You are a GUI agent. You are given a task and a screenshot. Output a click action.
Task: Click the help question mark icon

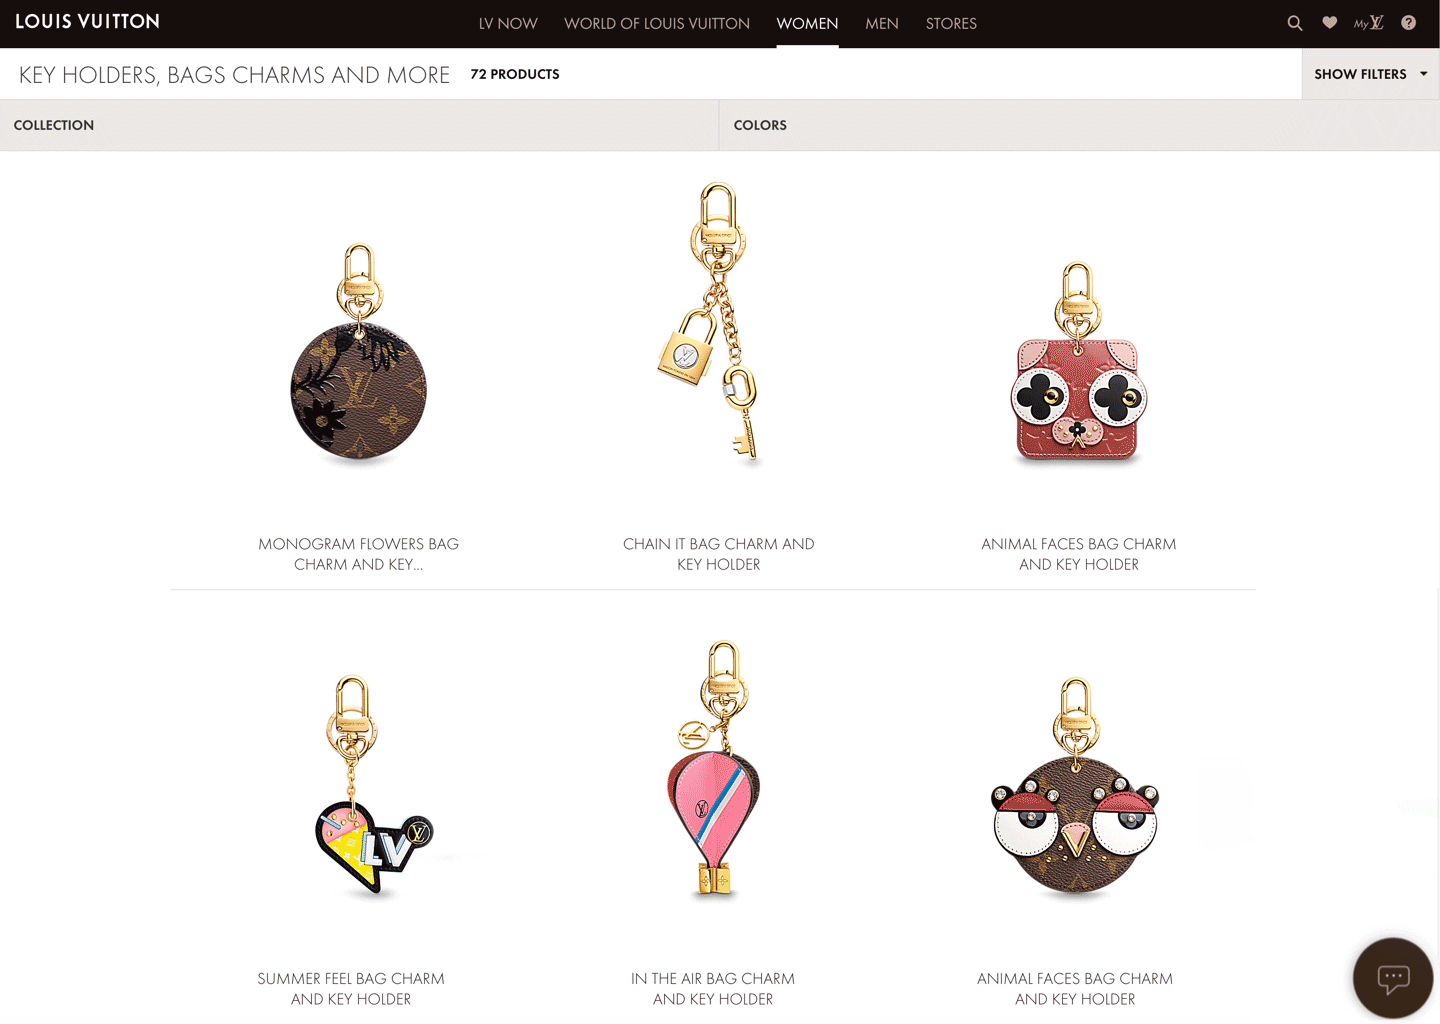pyautogui.click(x=1408, y=23)
